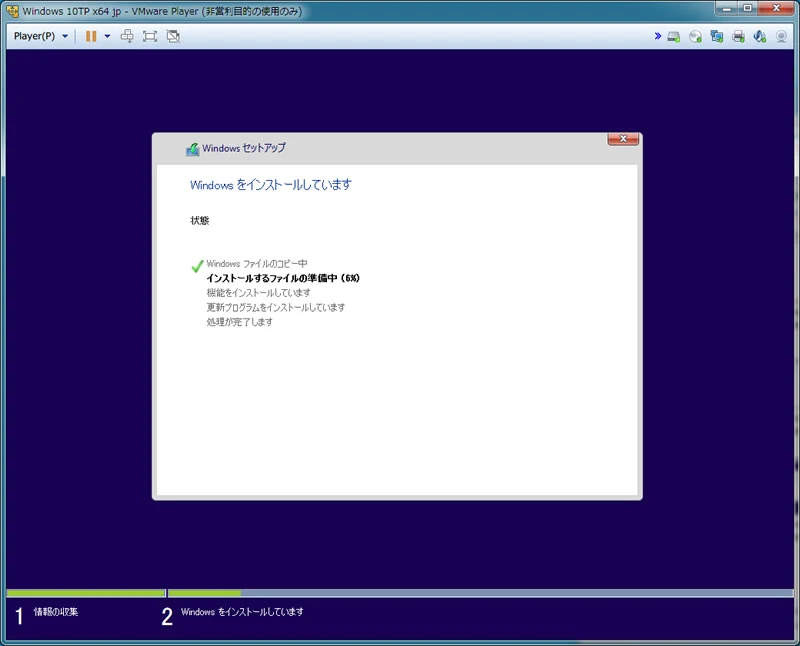
Task: Open the Player(P) menu
Action: [41, 36]
